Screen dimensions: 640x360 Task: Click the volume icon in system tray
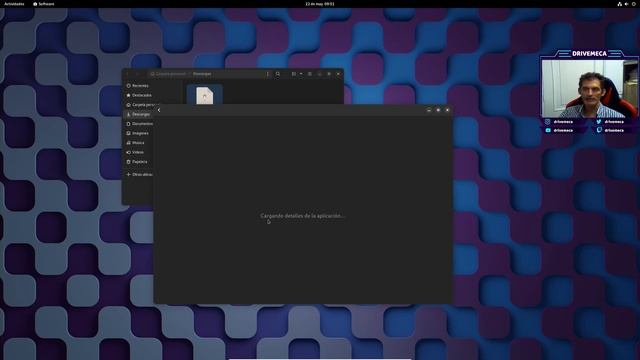point(626,4)
